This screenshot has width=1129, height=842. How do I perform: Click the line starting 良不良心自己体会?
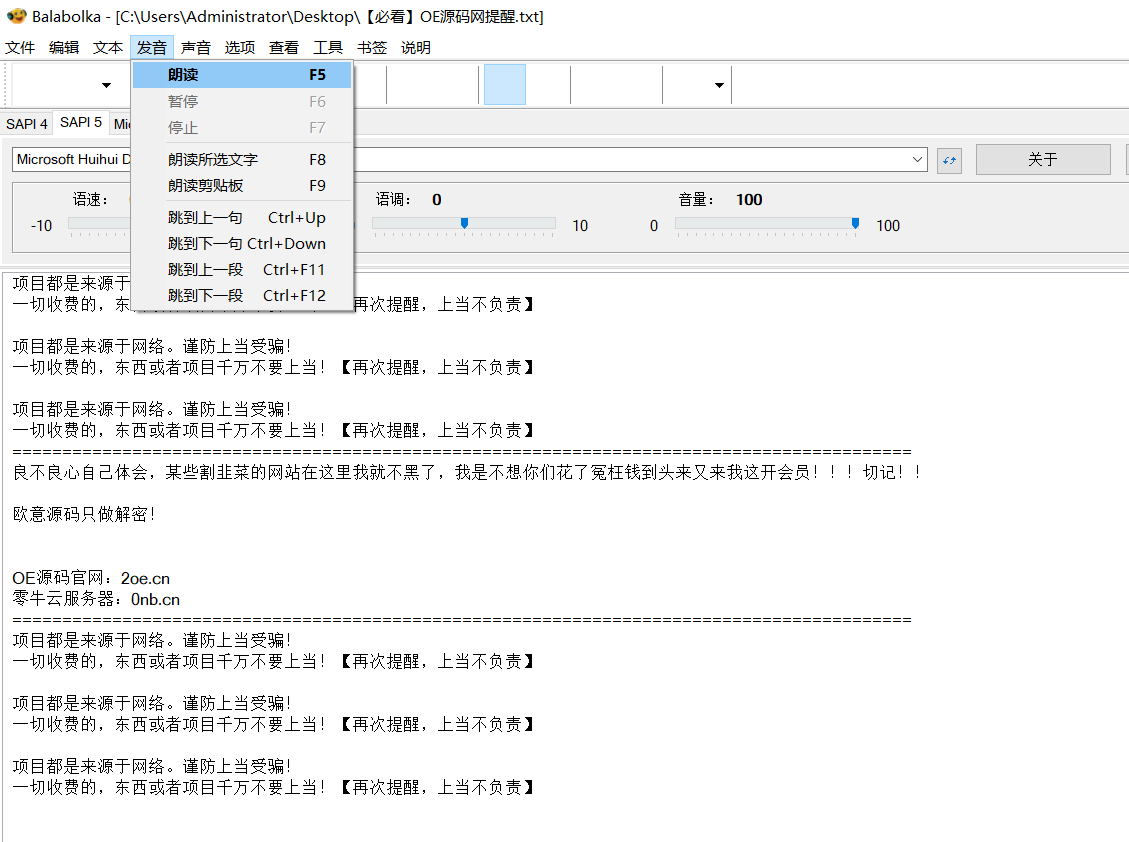(x=468, y=472)
